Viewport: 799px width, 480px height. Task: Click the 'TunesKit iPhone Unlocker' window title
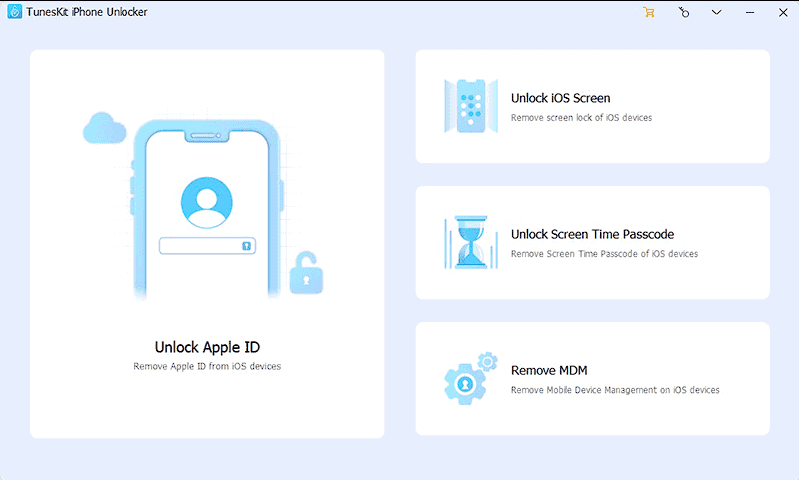click(87, 12)
